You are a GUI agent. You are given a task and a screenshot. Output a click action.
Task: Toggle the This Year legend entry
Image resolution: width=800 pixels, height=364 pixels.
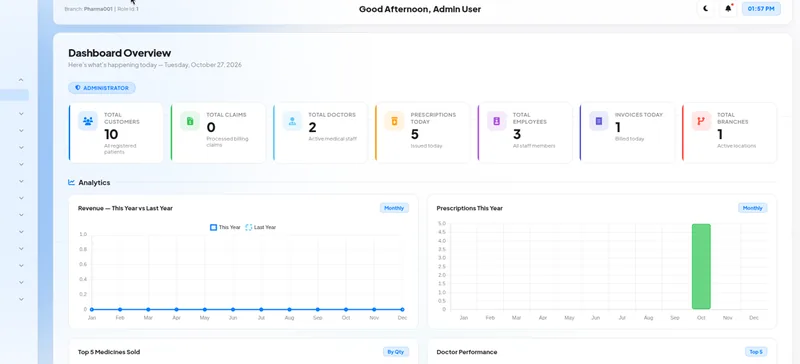pyautogui.click(x=225, y=227)
